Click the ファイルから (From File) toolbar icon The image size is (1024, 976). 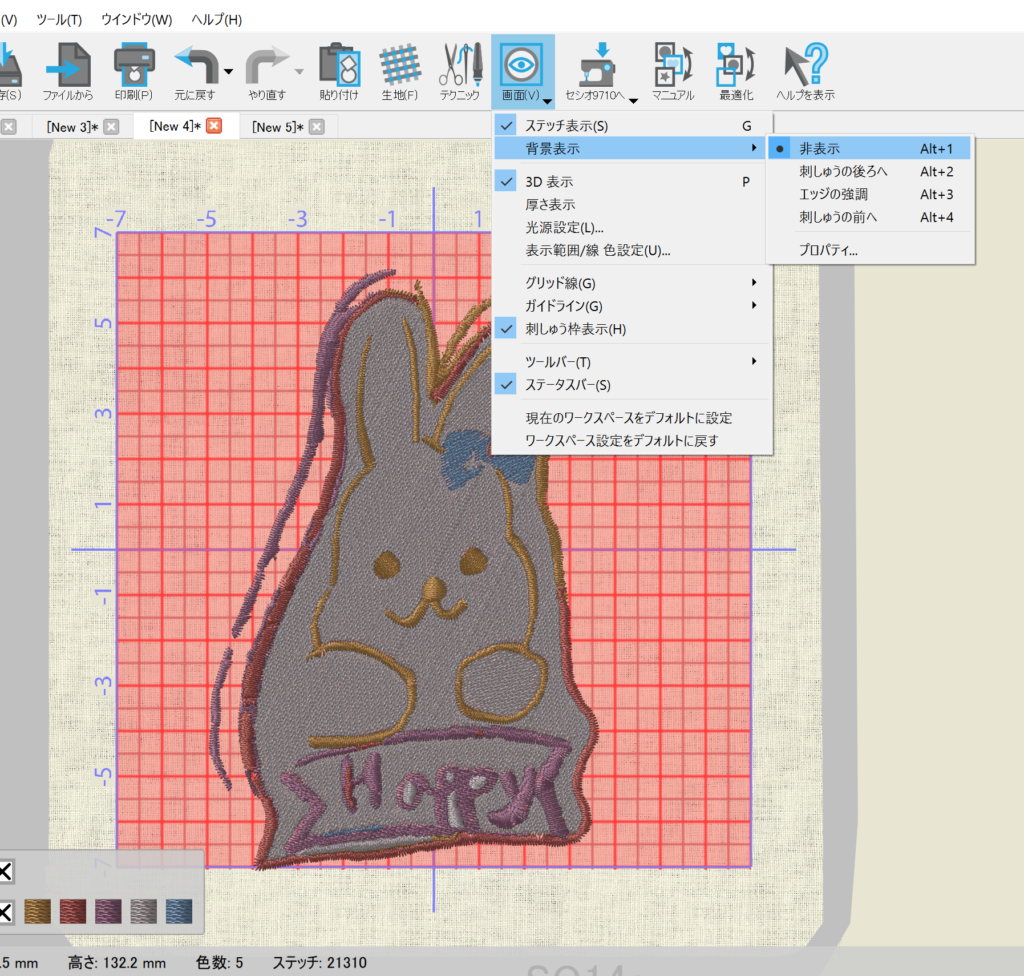(67, 67)
